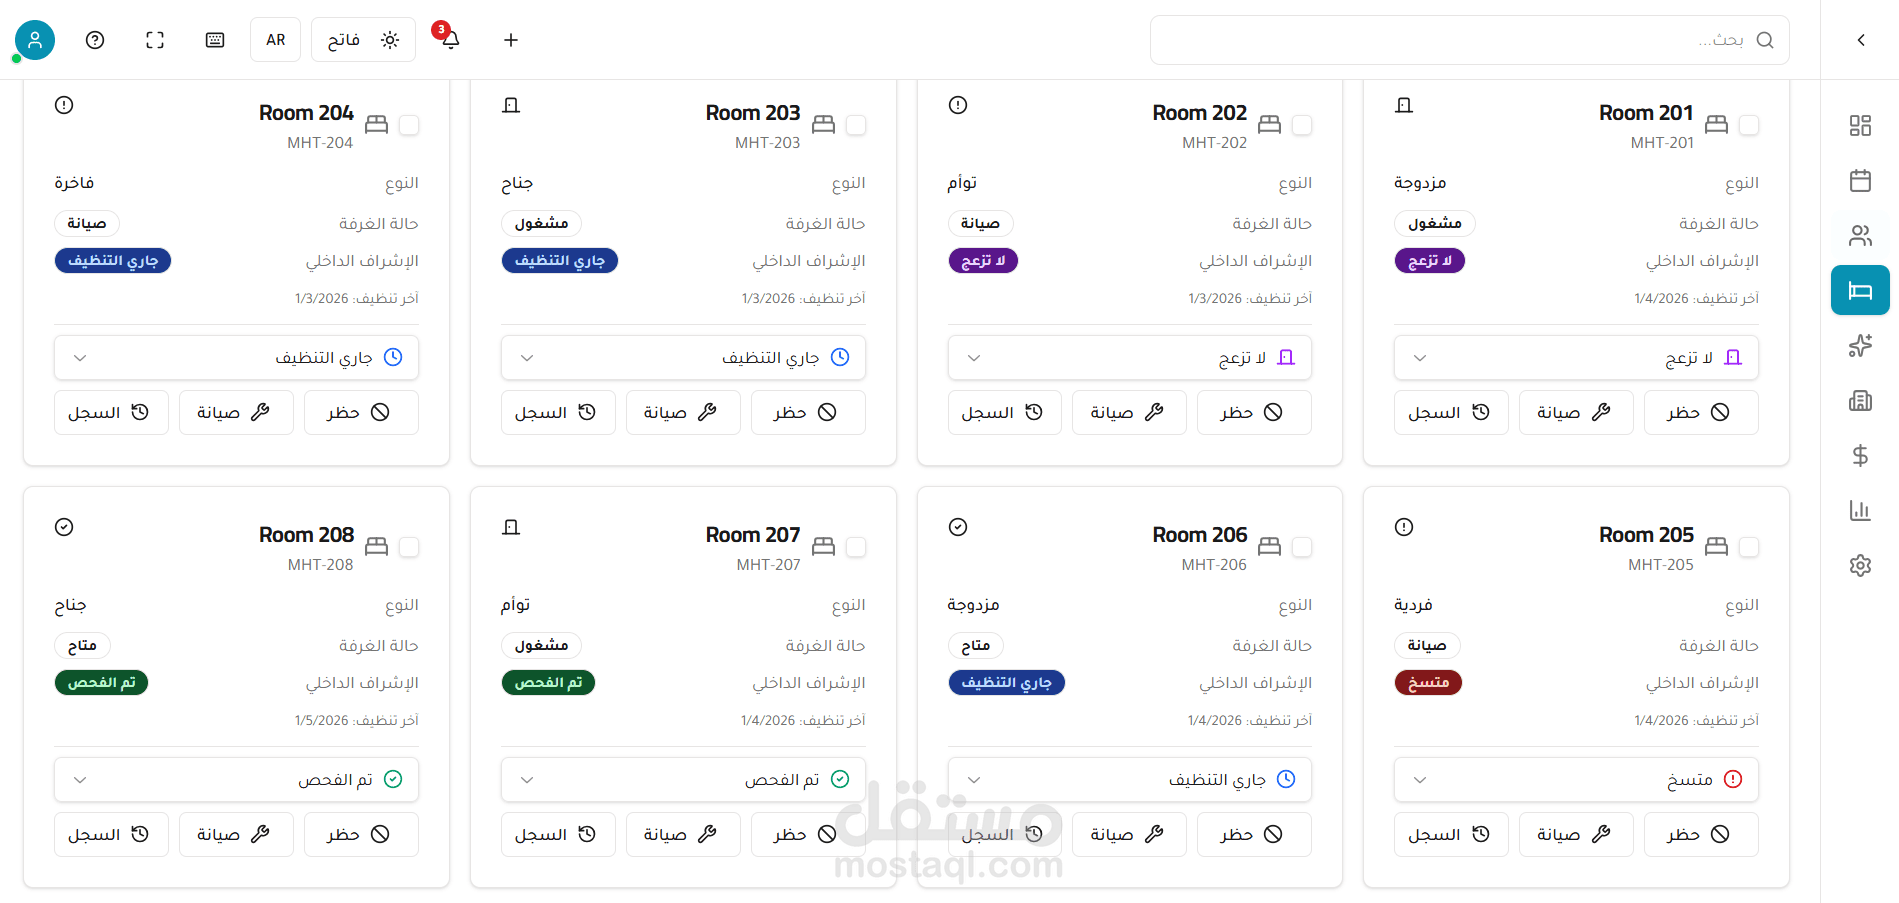
Task: Toggle the theme switch labeled فاتح
Action: [363, 40]
